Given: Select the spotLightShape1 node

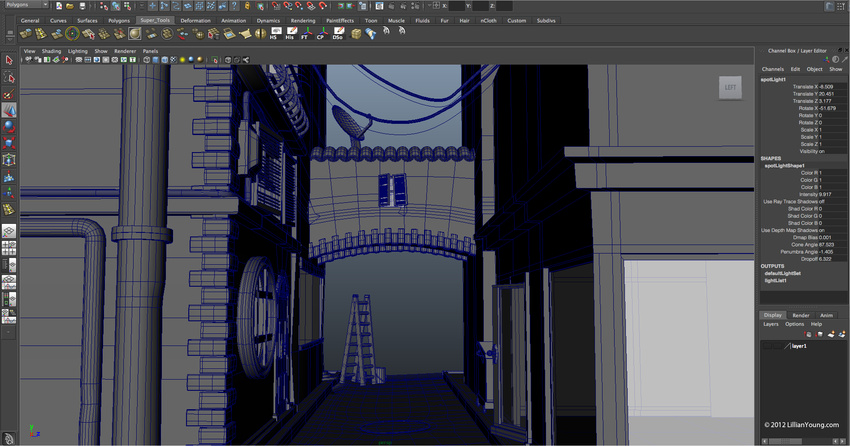Looking at the screenshot, I should (x=784, y=166).
